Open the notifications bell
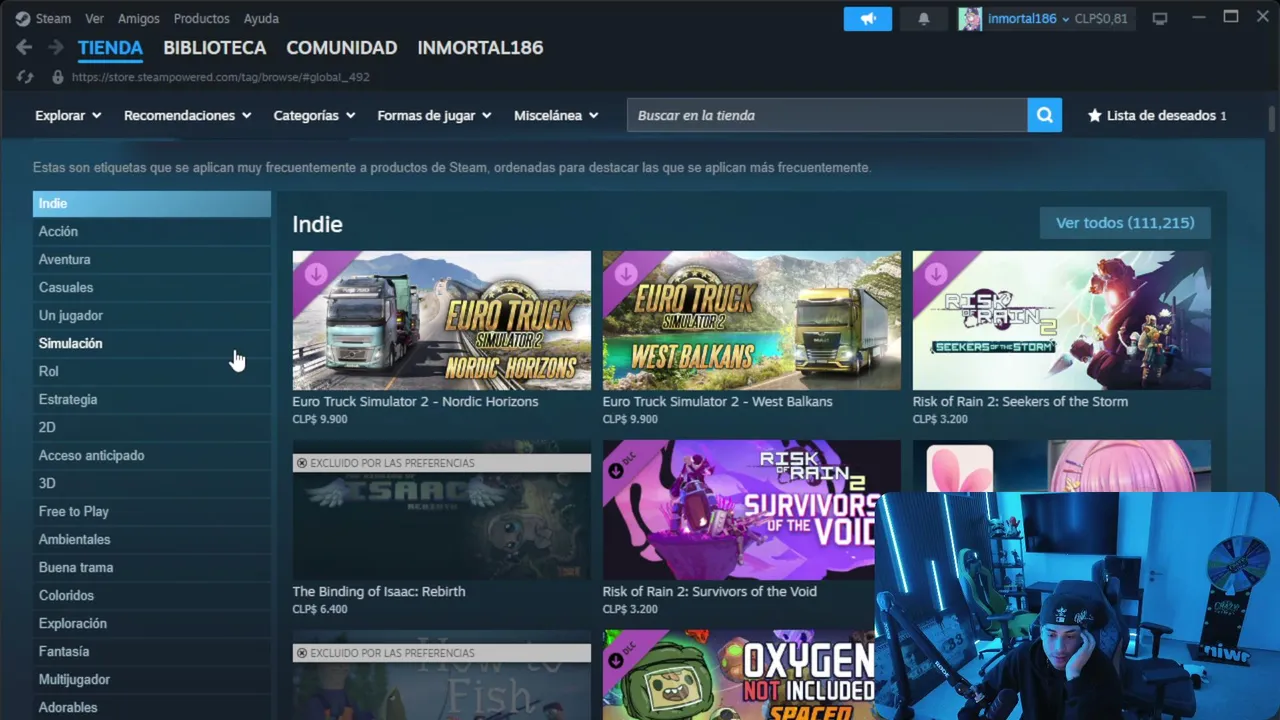 click(924, 19)
